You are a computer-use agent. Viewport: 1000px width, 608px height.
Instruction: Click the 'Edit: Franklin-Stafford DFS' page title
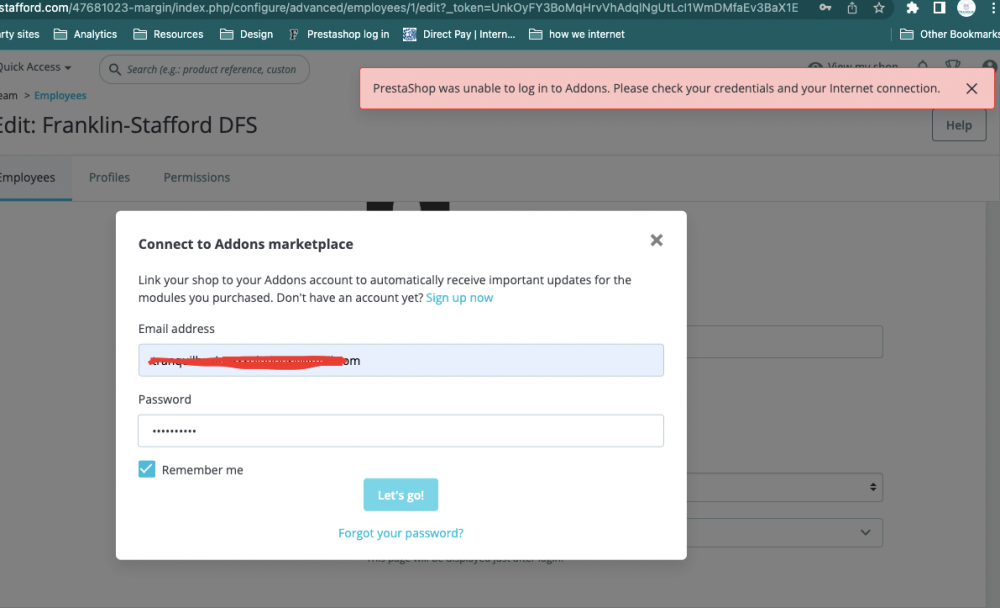coord(128,125)
